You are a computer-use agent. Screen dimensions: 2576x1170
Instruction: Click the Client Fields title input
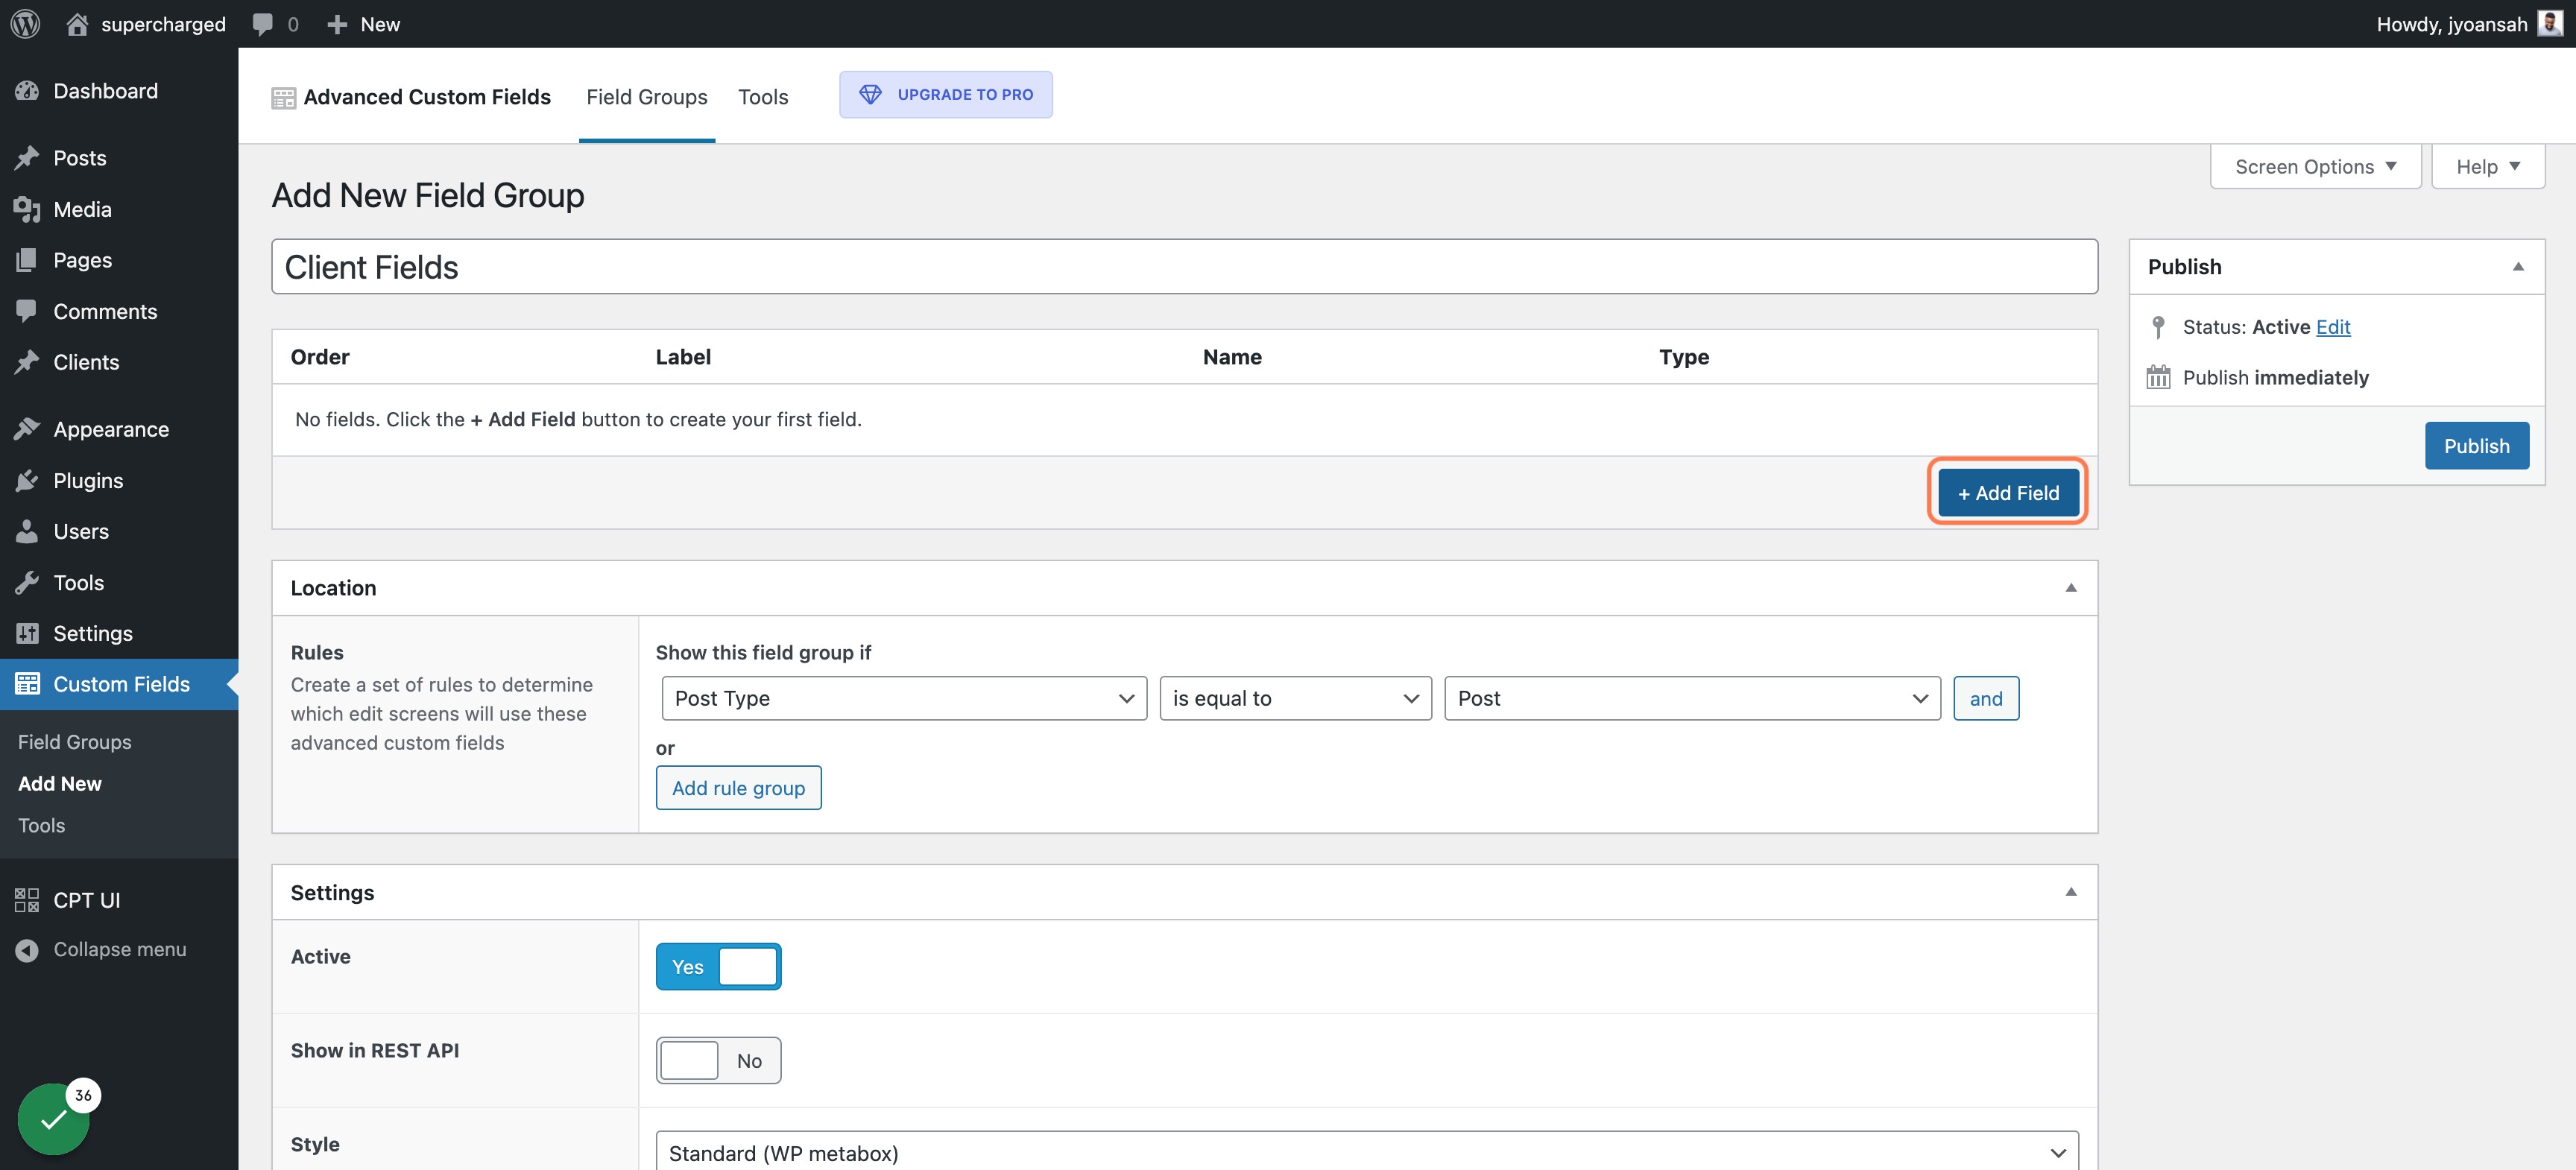click(x=1184, y=267)
